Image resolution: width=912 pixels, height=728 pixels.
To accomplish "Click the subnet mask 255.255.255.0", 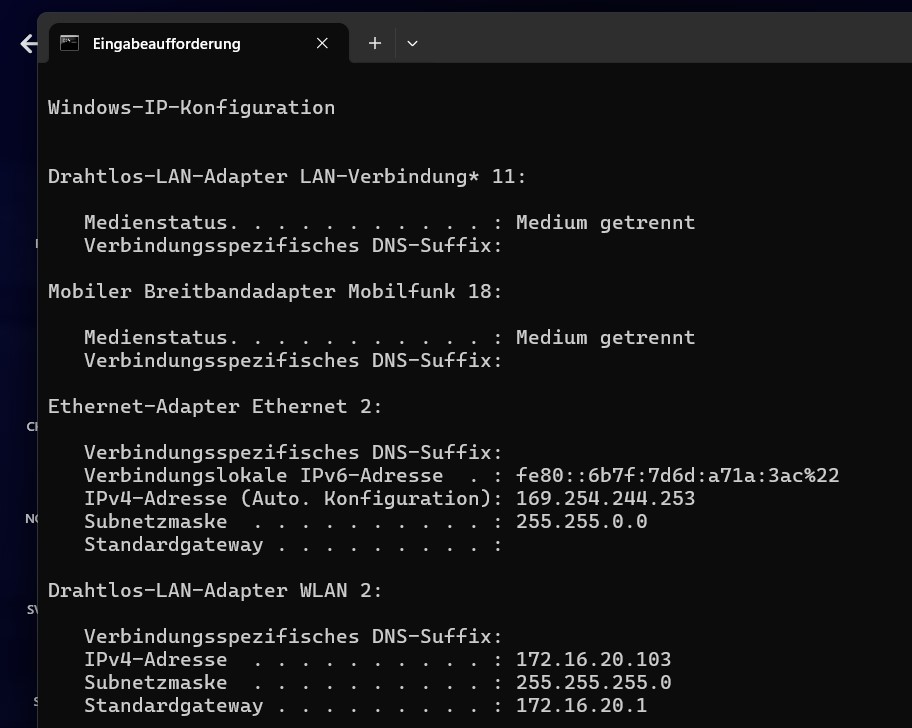I will [x=593, y=682].
